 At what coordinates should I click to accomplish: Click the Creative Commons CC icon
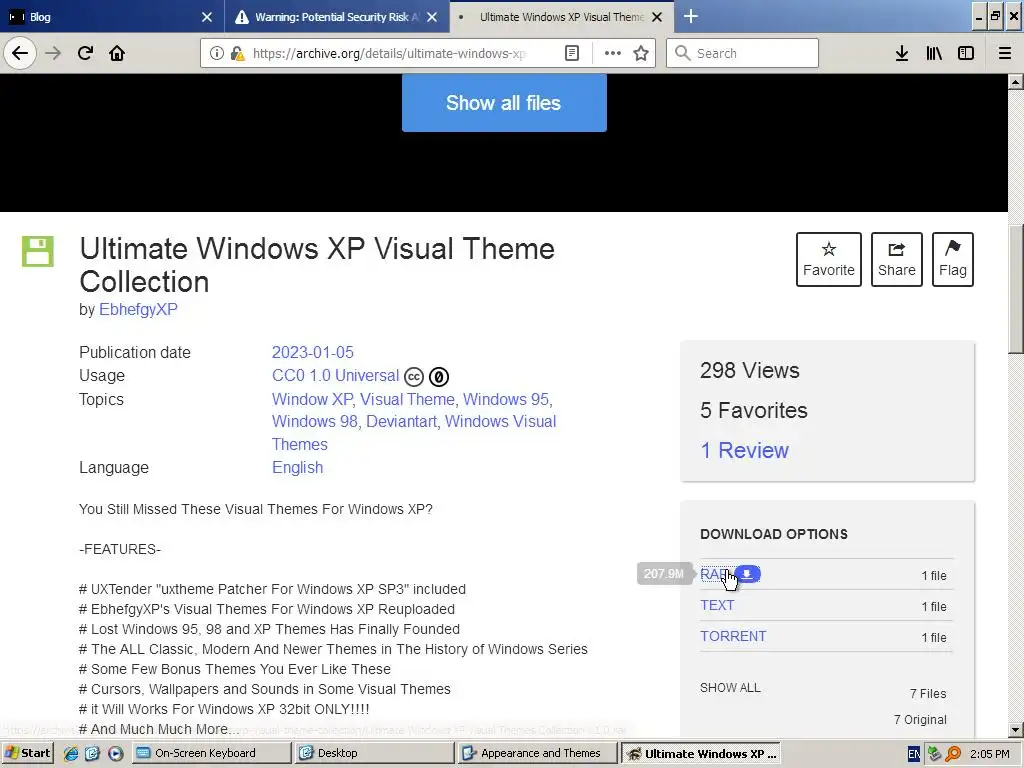click(x=414, y=377)
